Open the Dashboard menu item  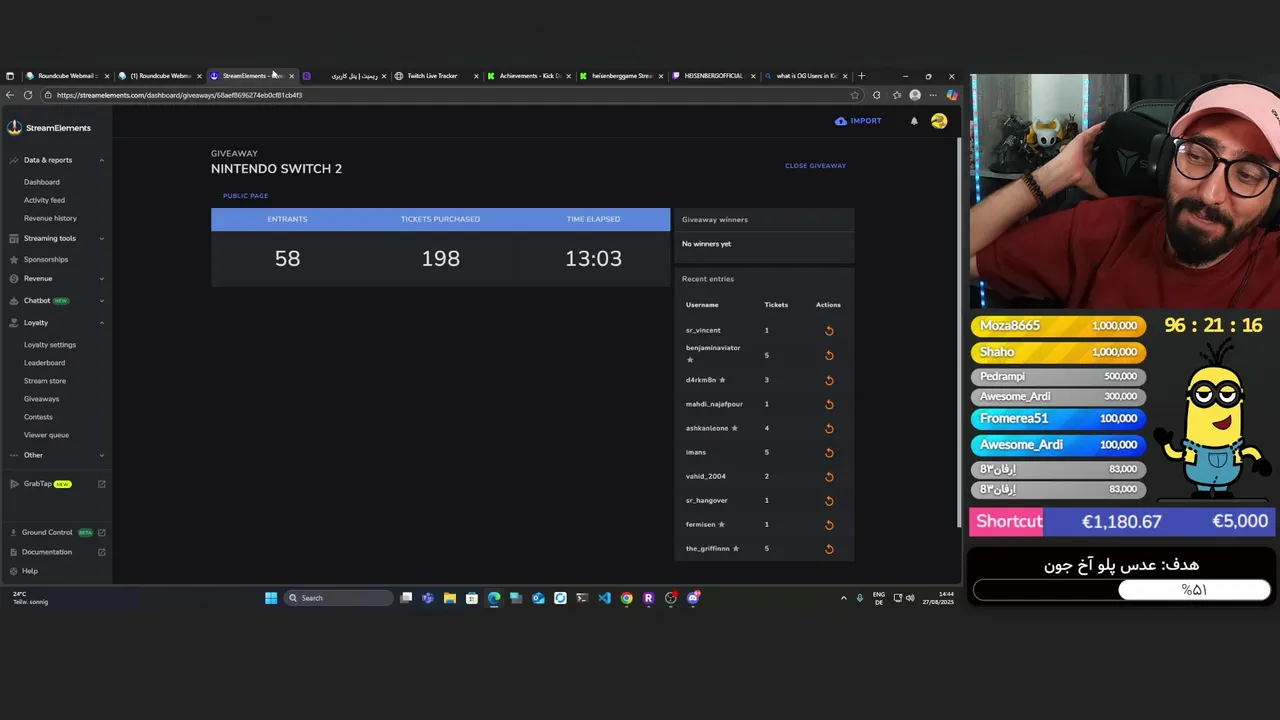(x=42, y=182)
